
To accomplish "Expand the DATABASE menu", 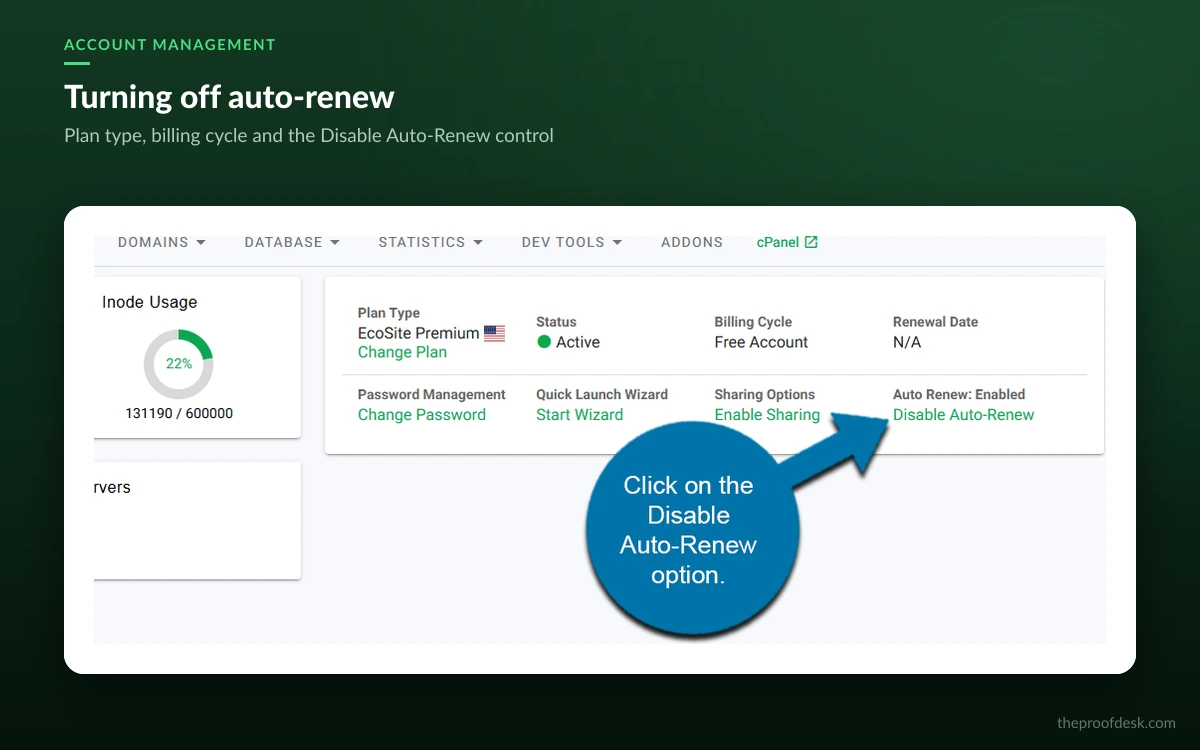I will click(292, 242).
